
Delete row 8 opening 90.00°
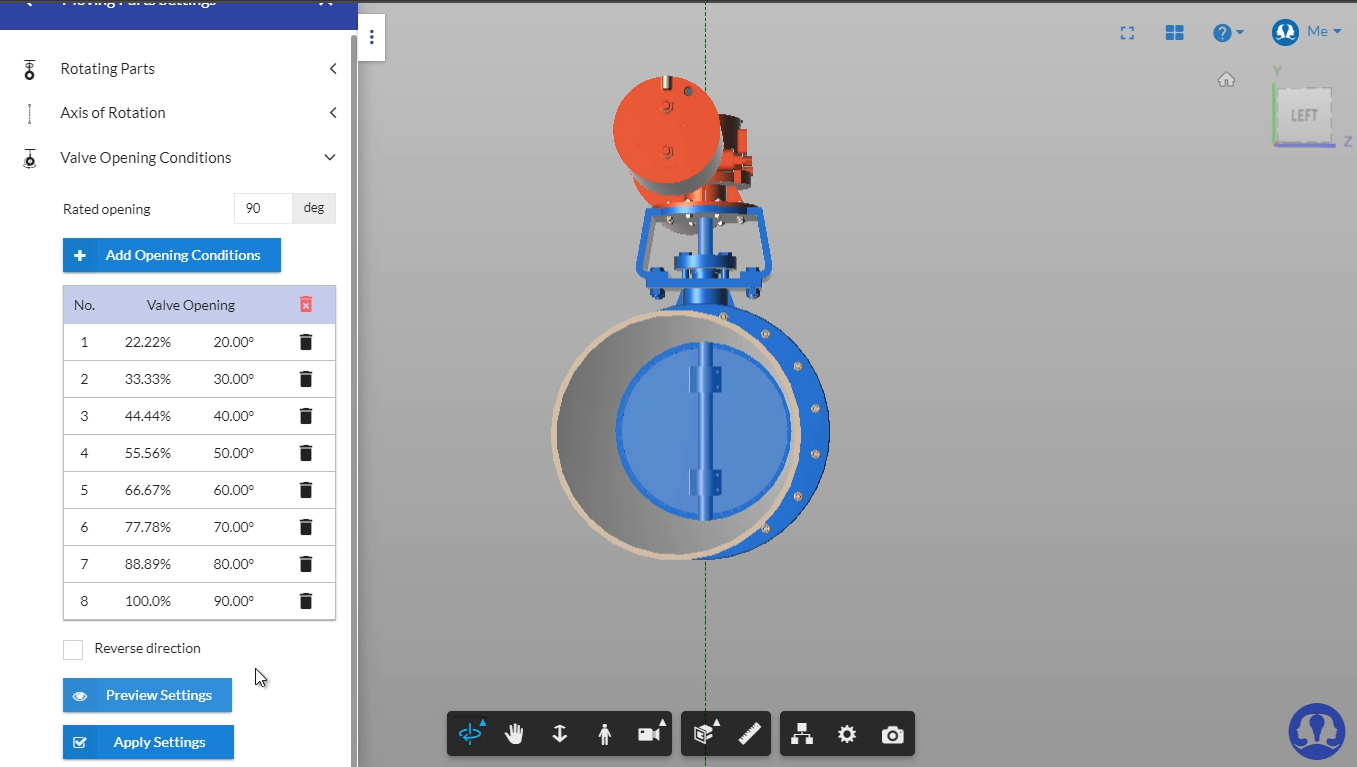(306, 601)
